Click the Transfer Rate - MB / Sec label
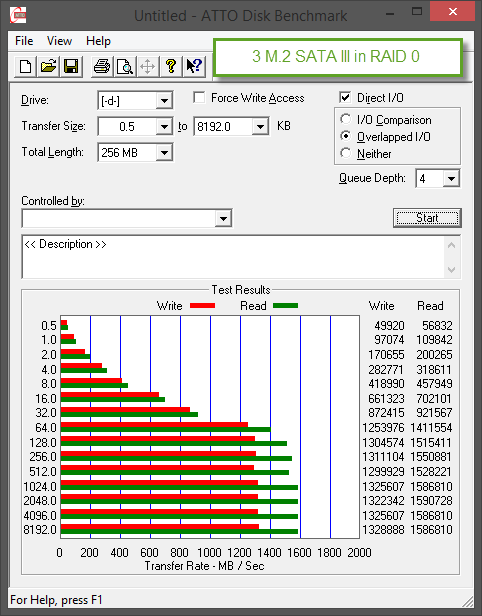The height and width of the screenshot is (616, 482). 204,566
